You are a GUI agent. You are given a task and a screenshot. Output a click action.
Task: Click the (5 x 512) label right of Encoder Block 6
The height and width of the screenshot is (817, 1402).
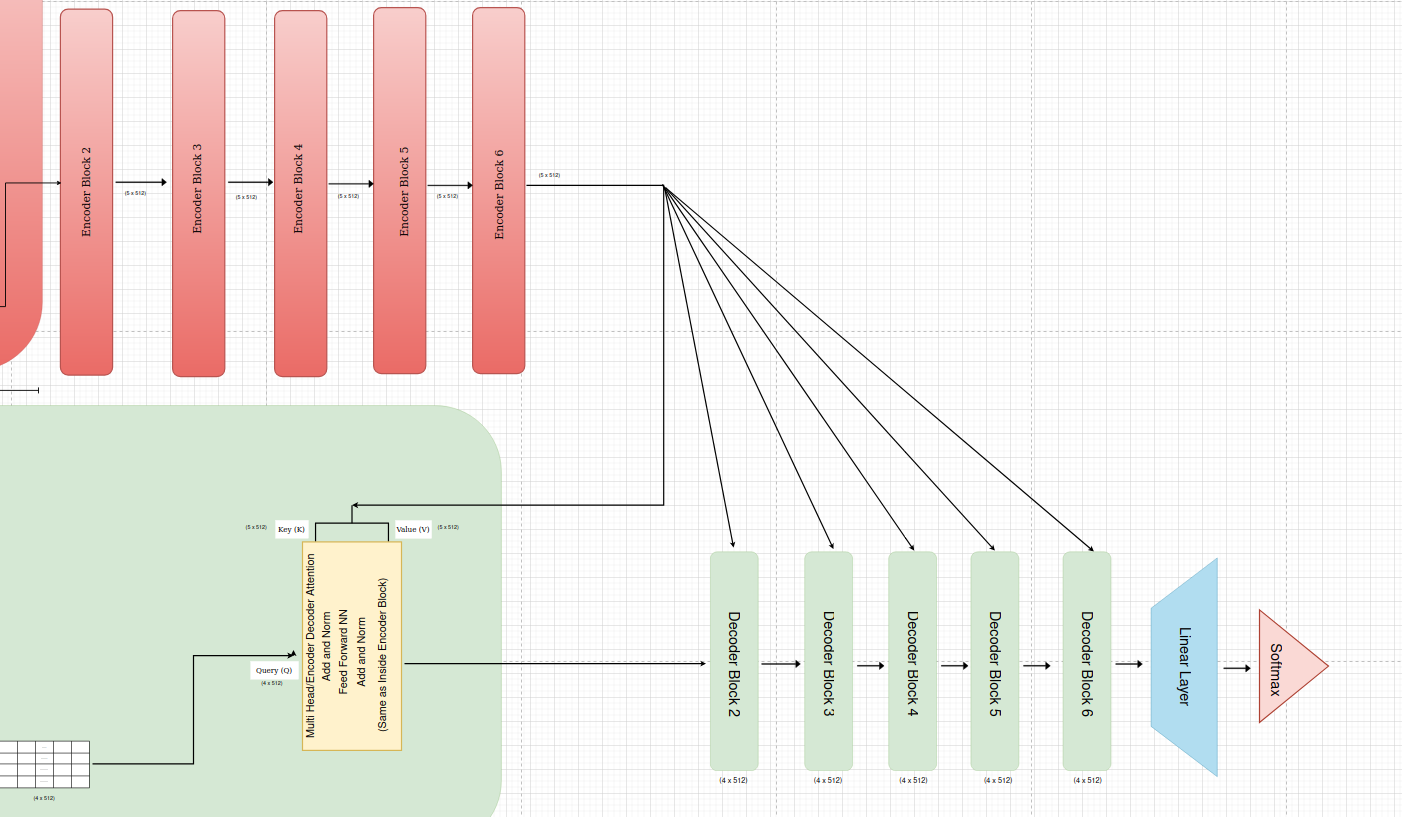click(549, 175)
